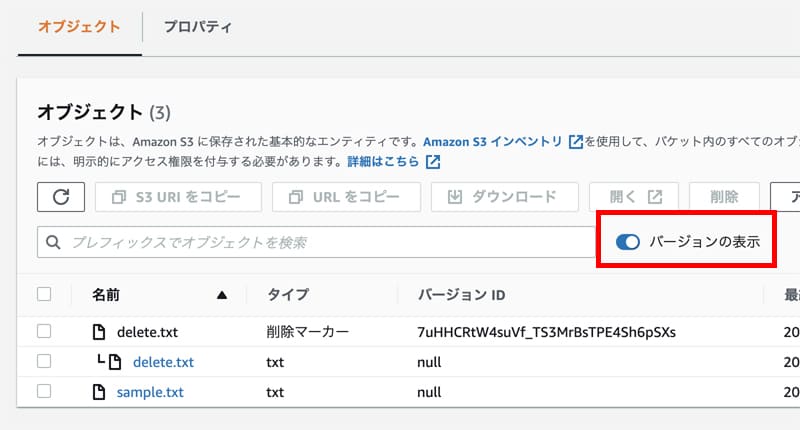
Task: Select the オブジェクト tab
Action: (79, 27)
